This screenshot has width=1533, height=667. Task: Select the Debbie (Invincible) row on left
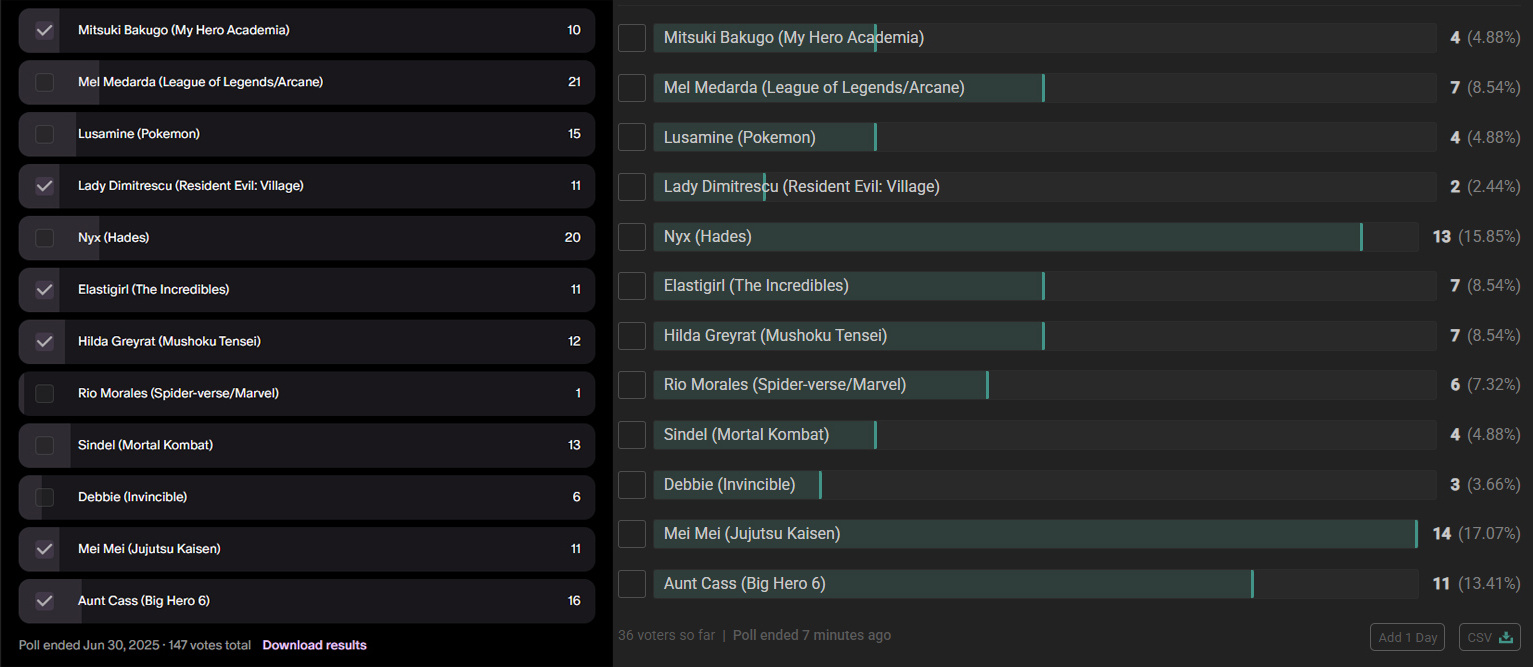tap(307, 497)
